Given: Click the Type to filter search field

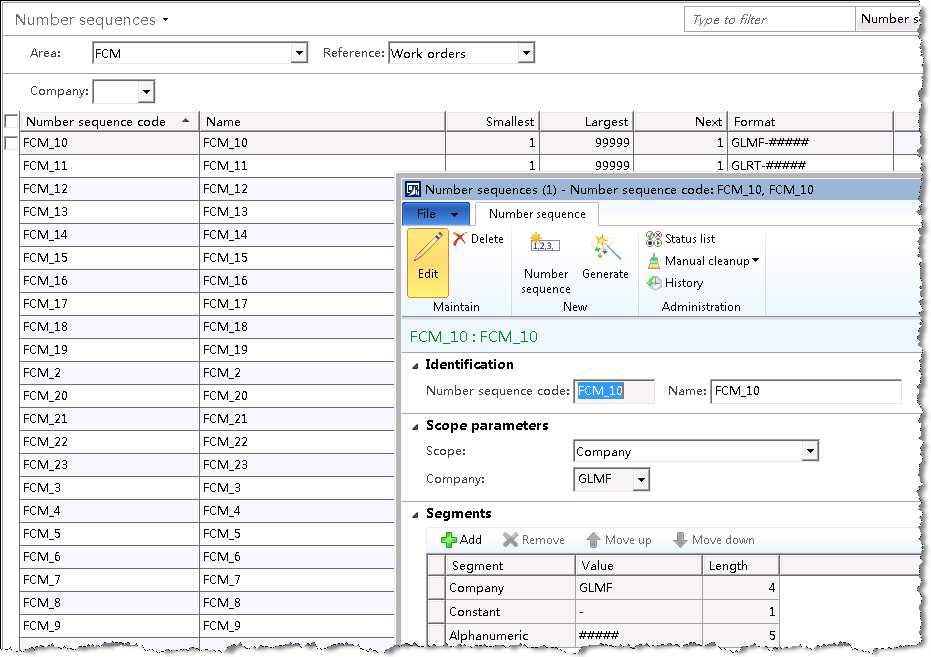Looking at the screenshot, I should (770, 20).
